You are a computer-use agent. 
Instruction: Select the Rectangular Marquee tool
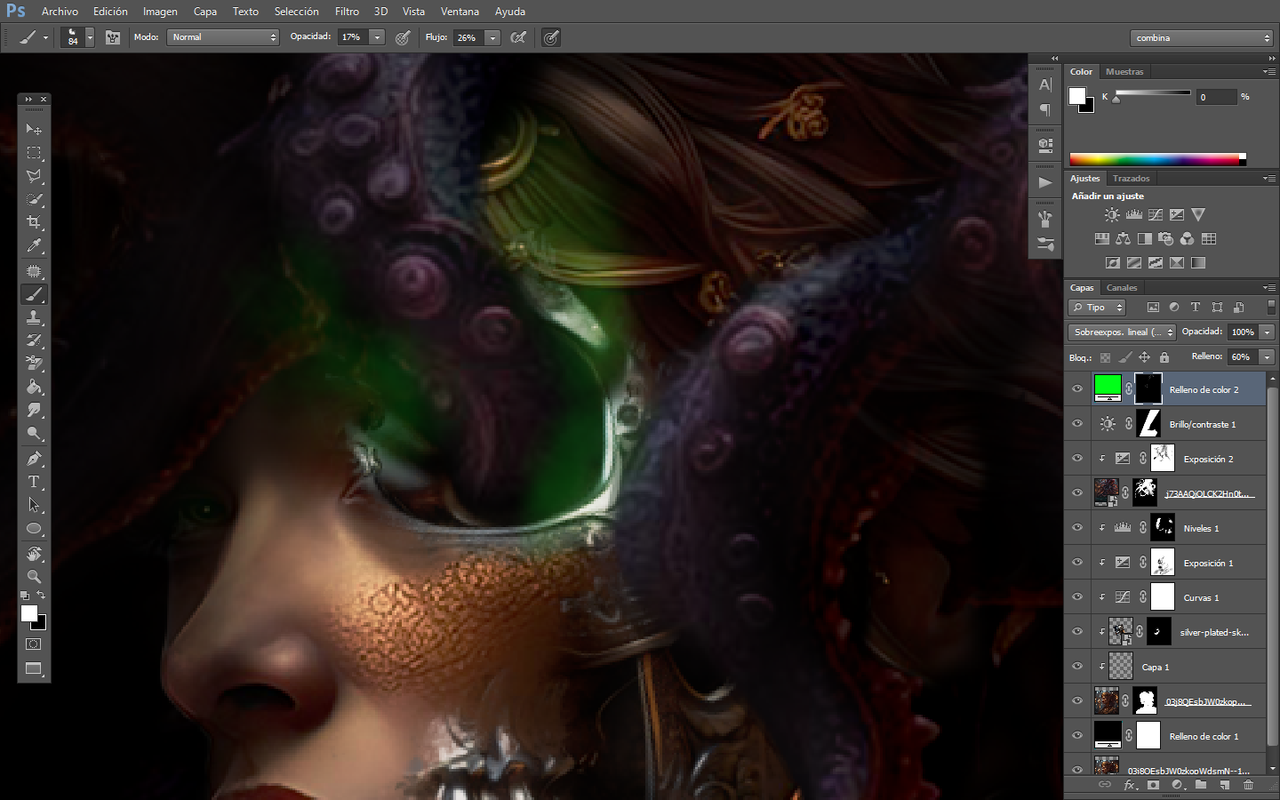[x=34, y=153]
